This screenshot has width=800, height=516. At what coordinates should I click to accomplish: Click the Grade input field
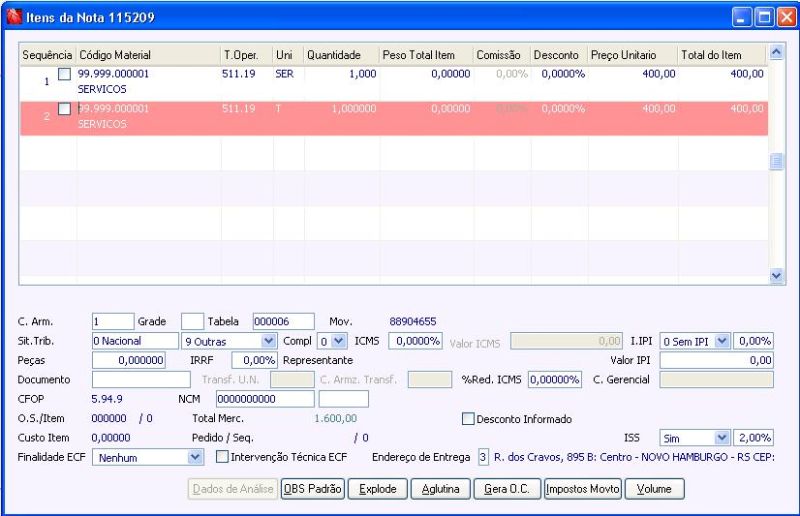click(x=192, y=322)
